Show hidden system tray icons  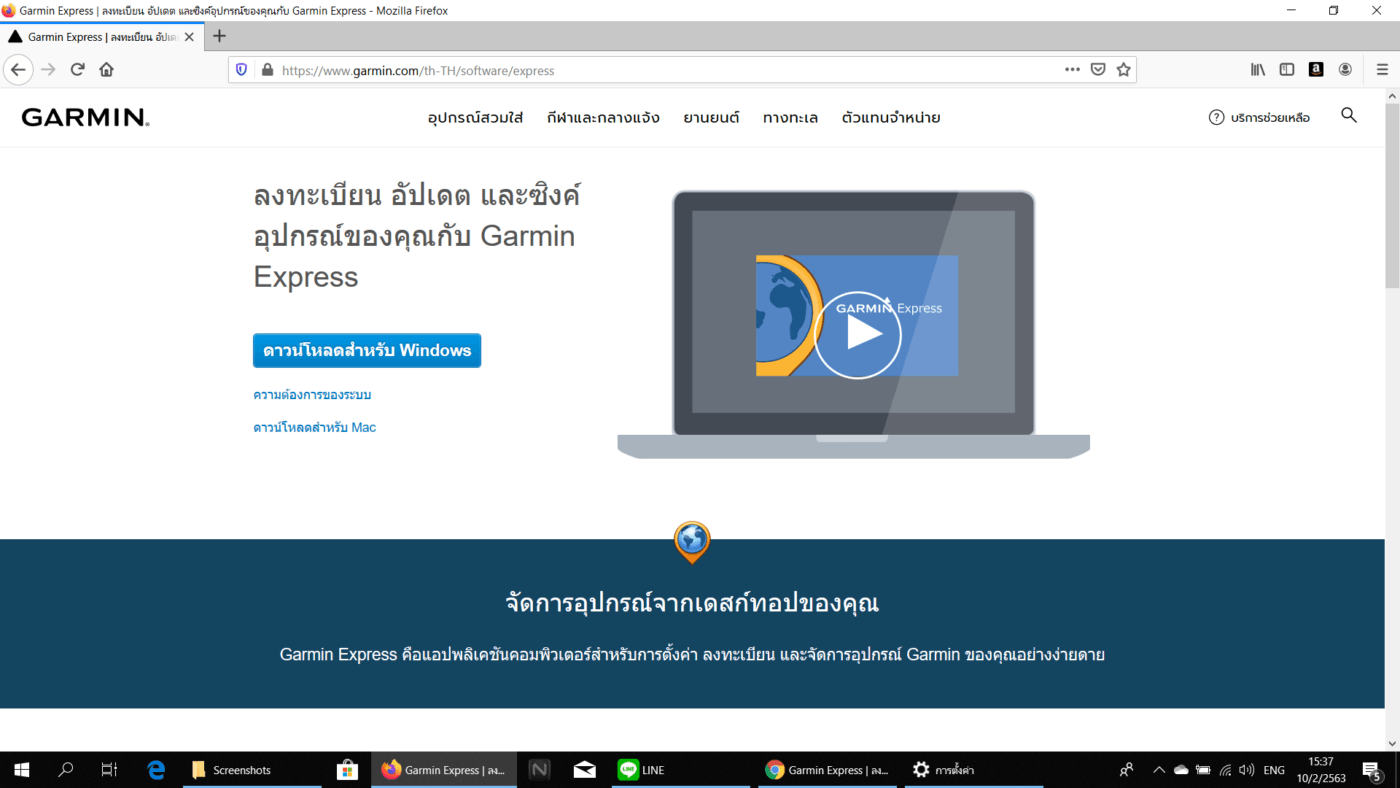tap(1159, 770)
